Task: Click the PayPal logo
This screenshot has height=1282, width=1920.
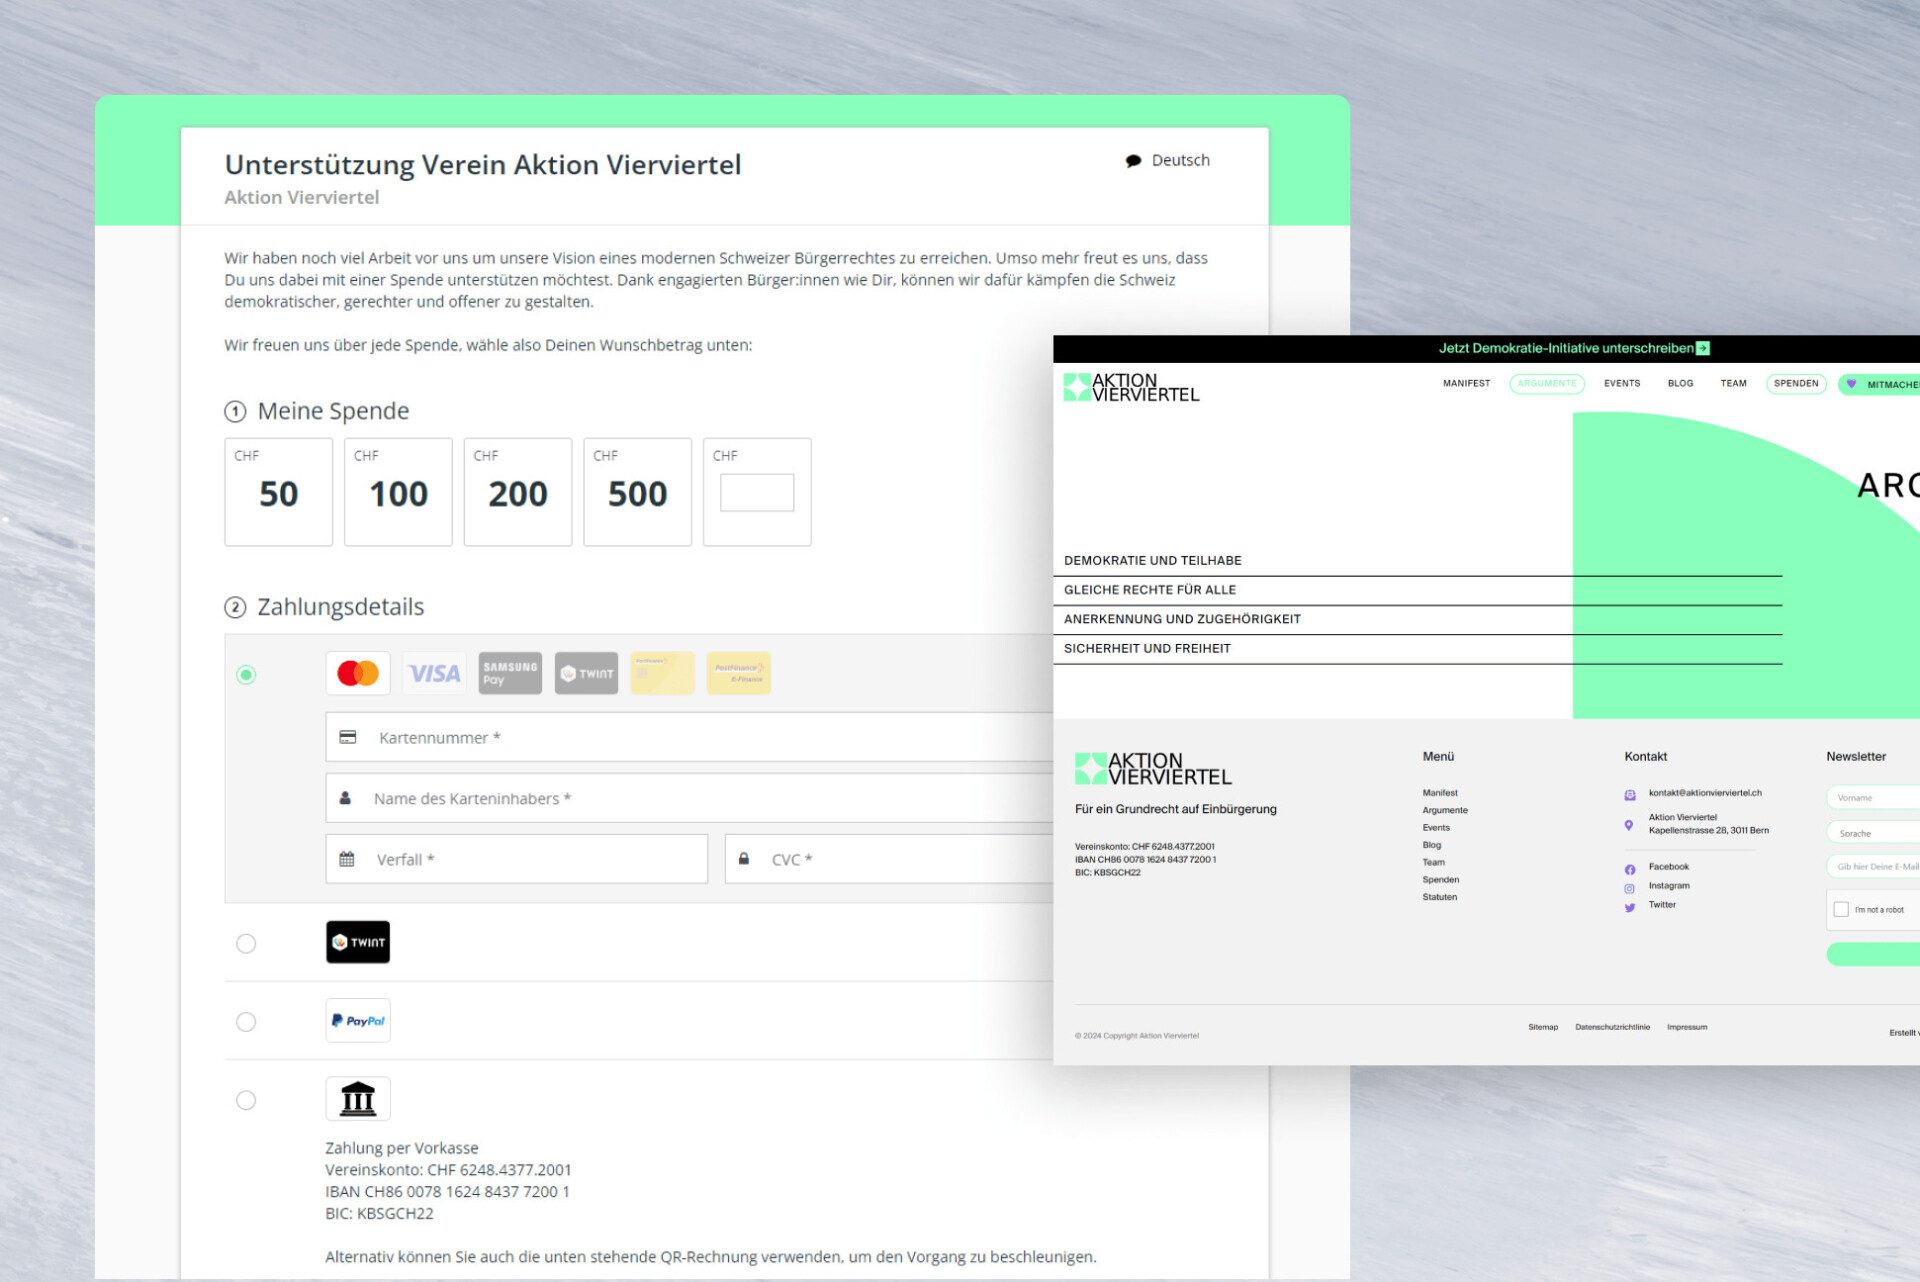Action: click(x=358, y=1021)
